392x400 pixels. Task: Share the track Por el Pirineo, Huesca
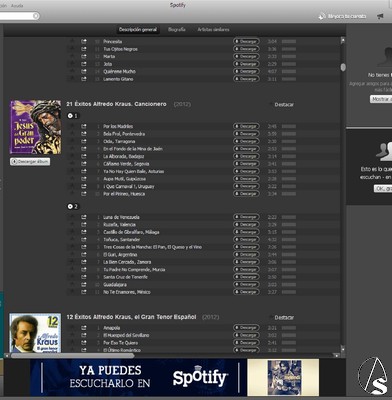(x=84, y=194)
